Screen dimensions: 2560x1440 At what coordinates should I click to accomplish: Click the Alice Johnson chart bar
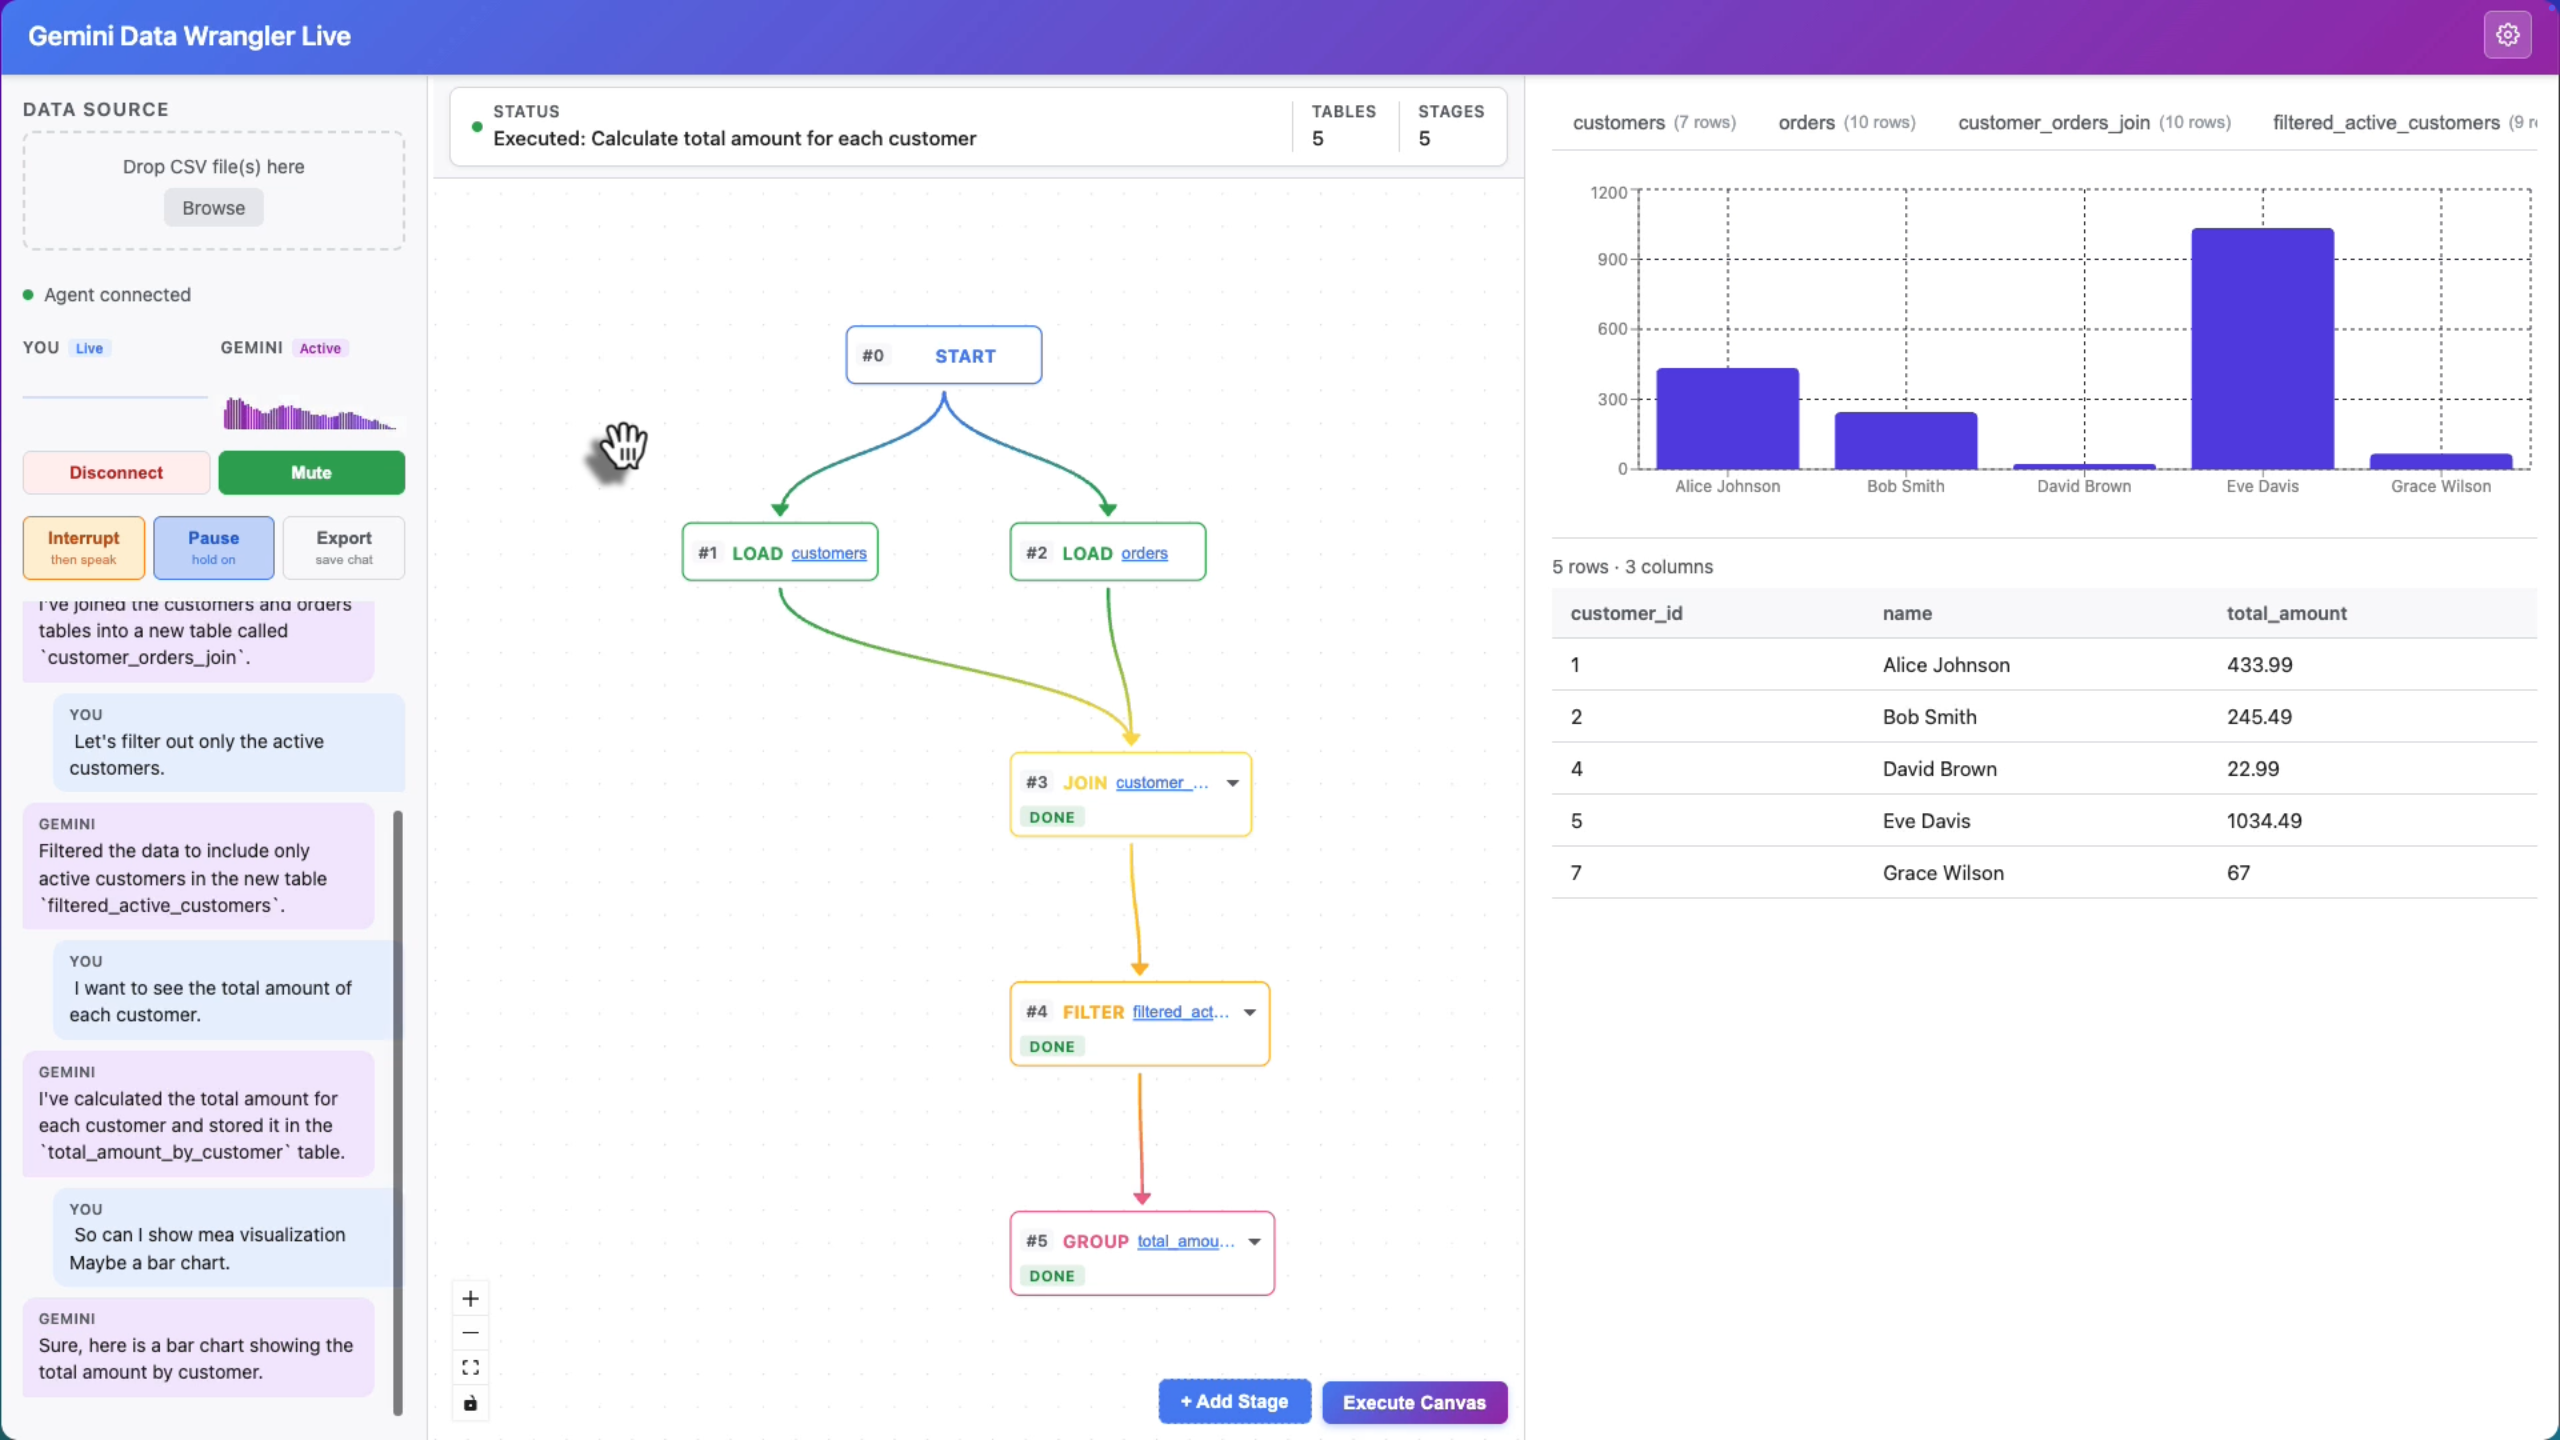pyautogui.click(x=1727, y=418)
